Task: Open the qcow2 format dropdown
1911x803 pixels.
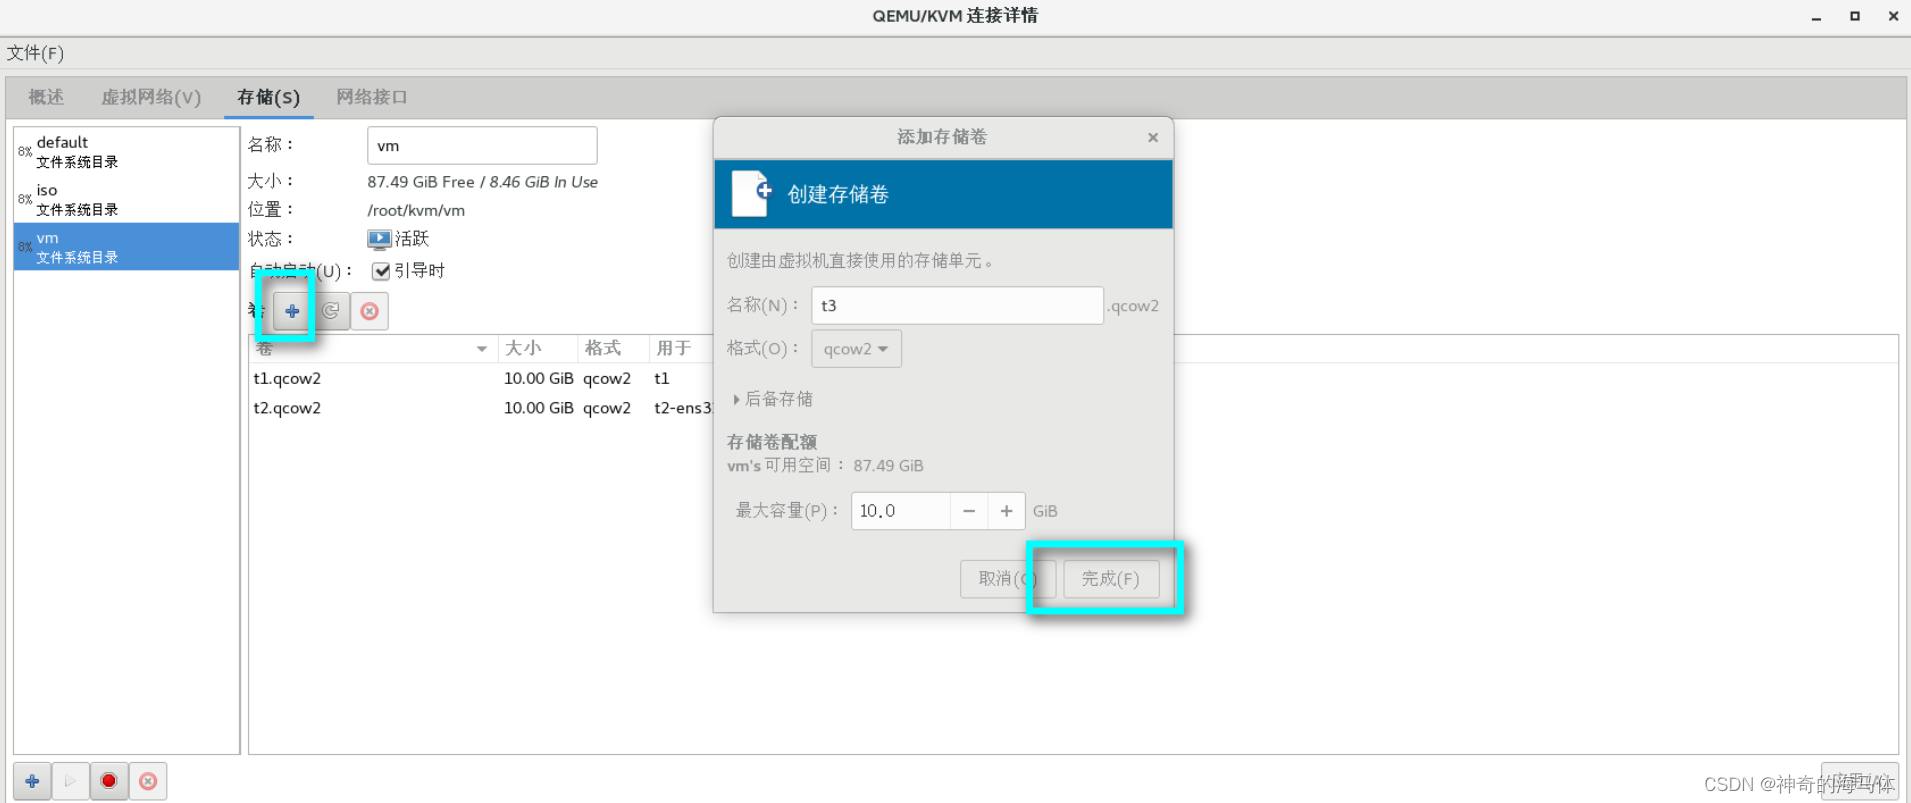Action: 856,349
